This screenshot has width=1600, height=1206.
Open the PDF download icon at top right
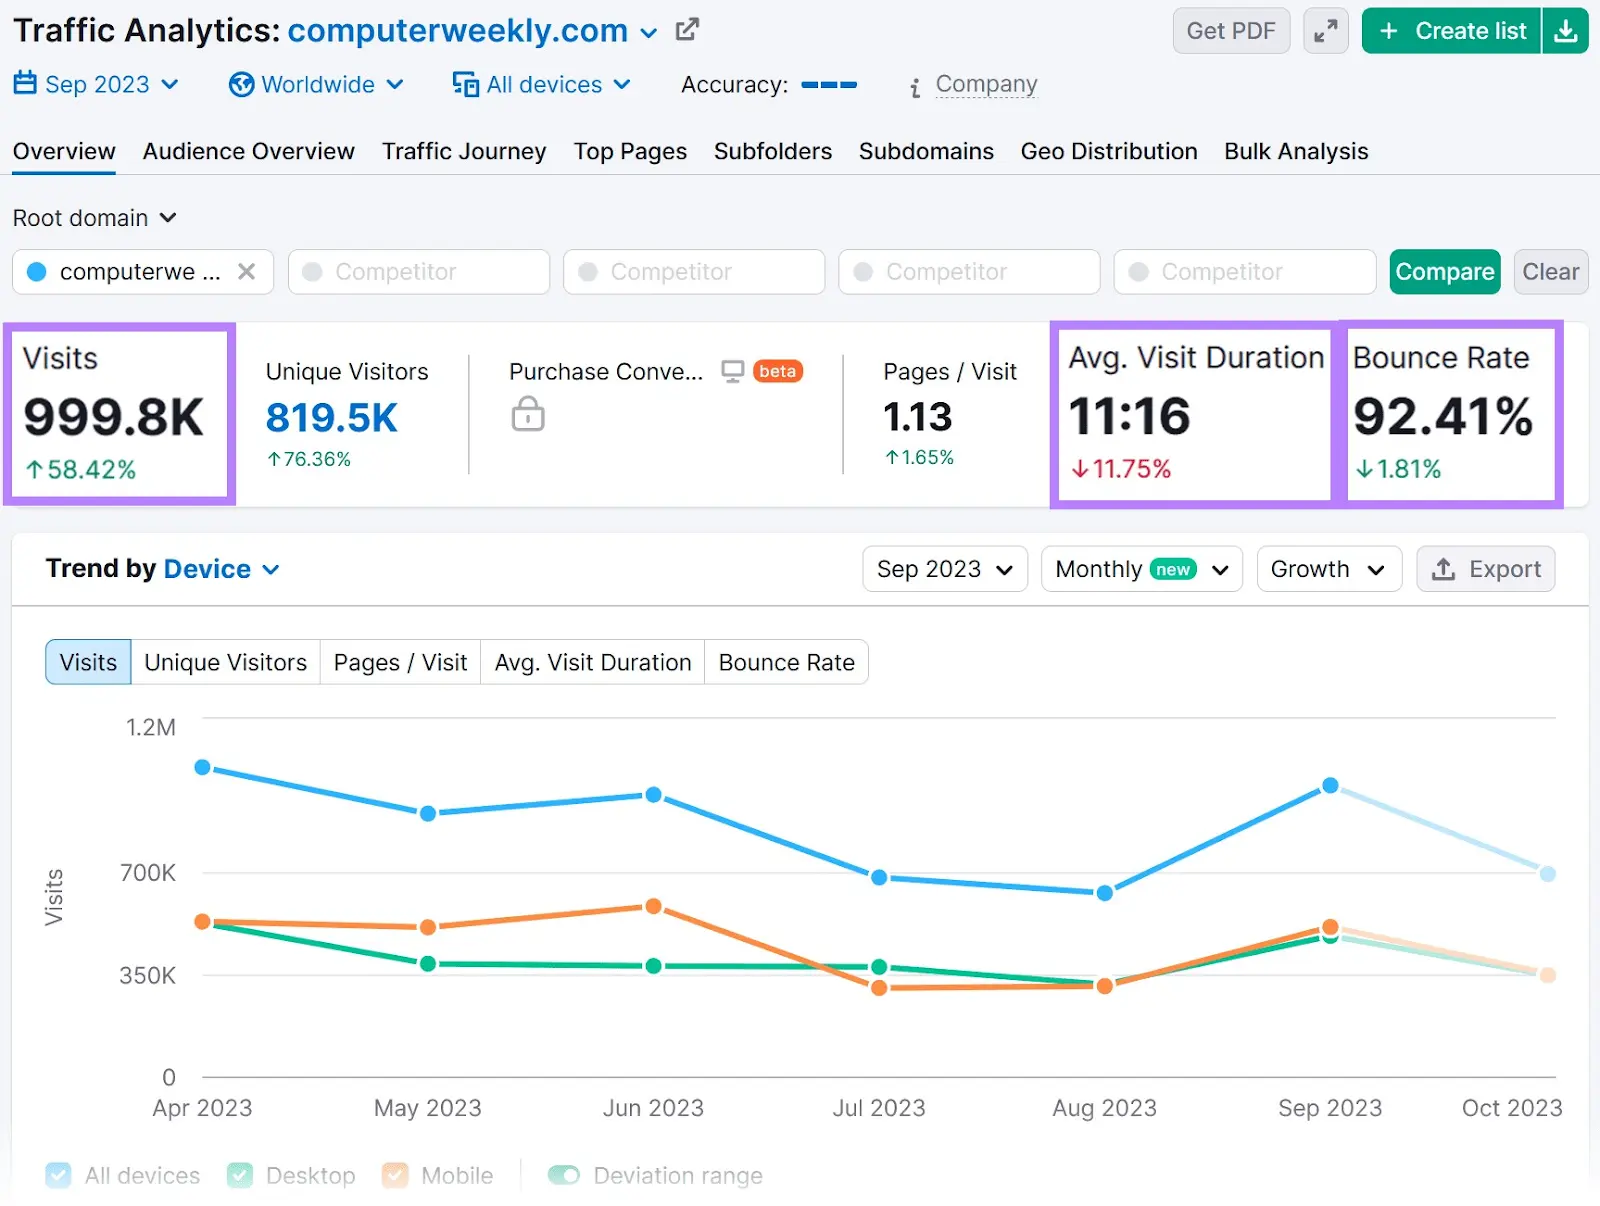1566,31
